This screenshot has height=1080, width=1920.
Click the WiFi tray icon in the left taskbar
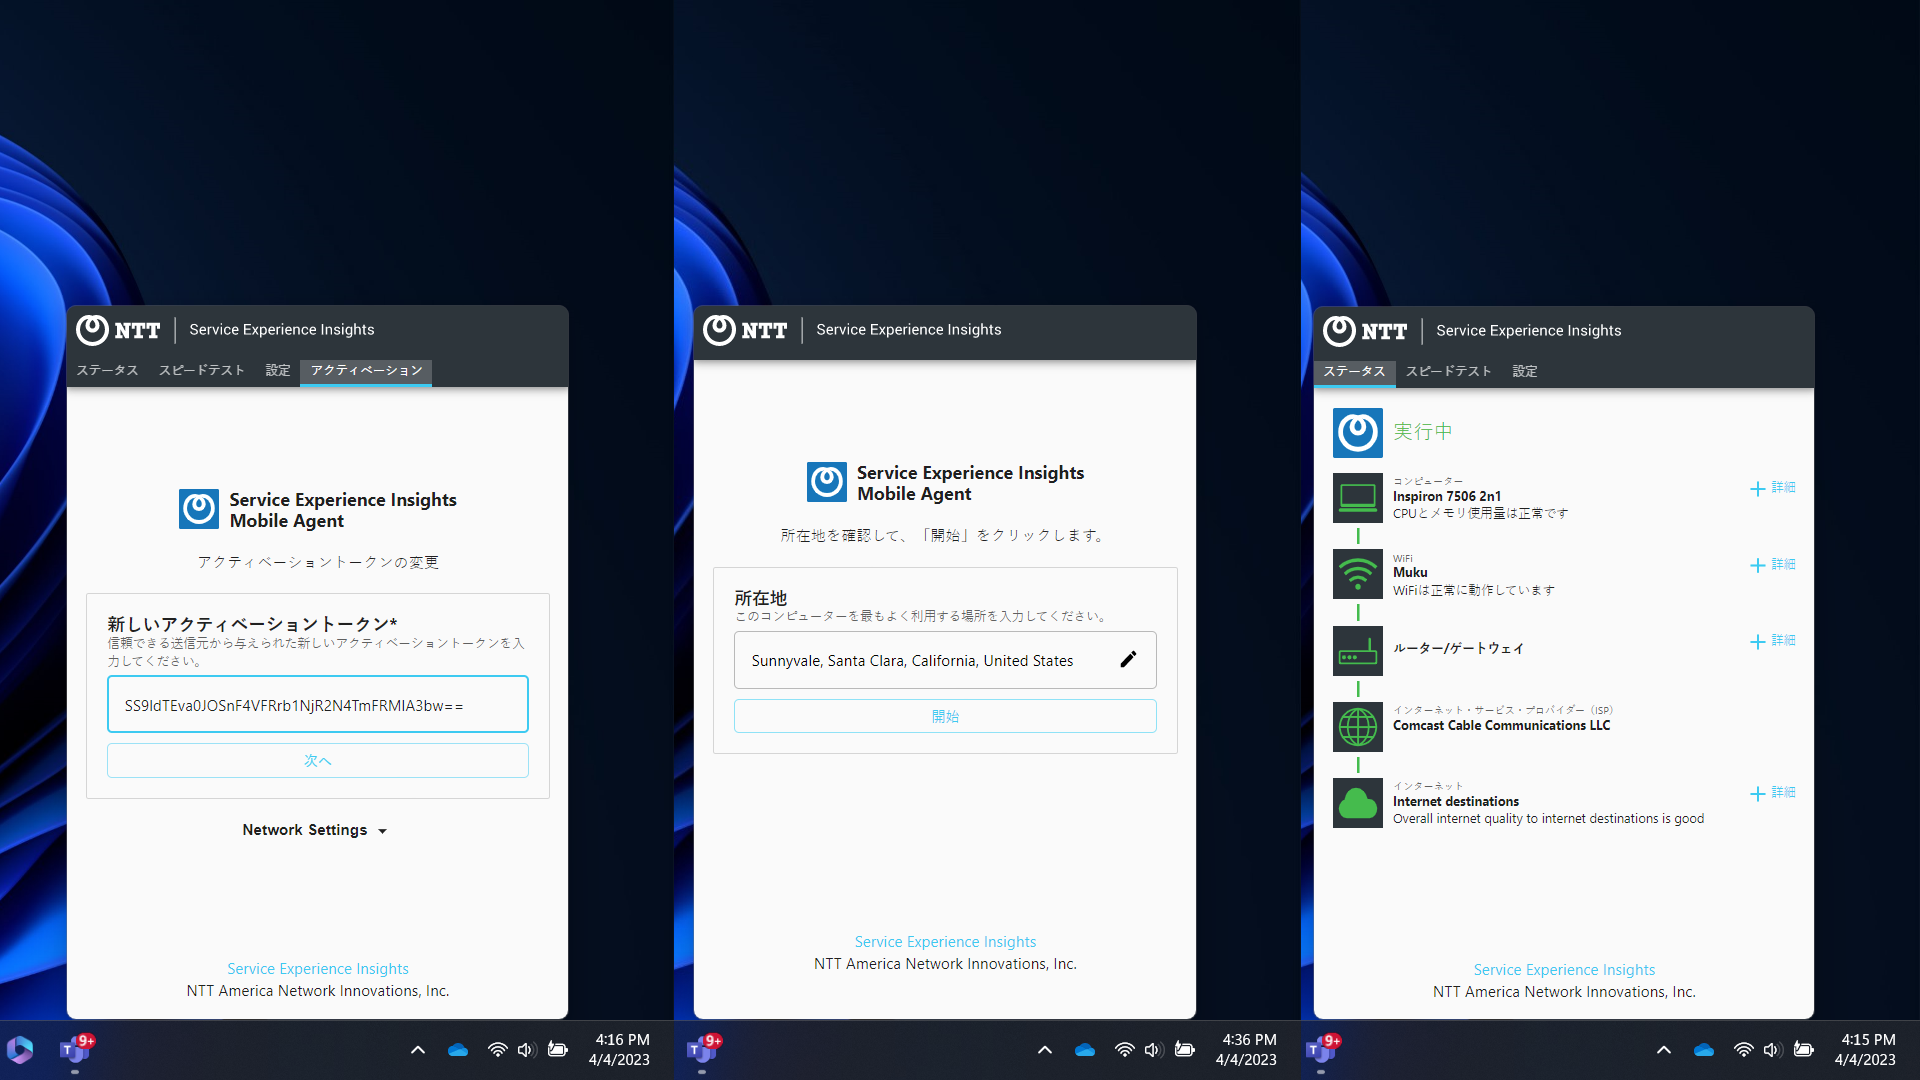click(x=497, y=1050)
